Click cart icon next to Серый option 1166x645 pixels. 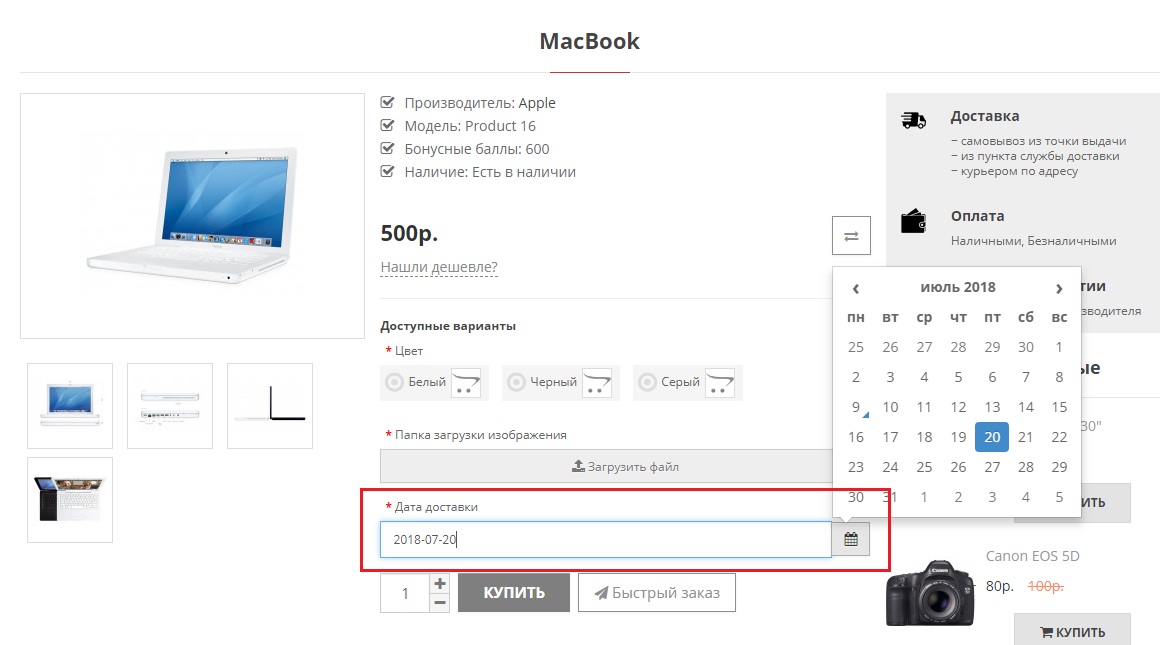[721, 382]
